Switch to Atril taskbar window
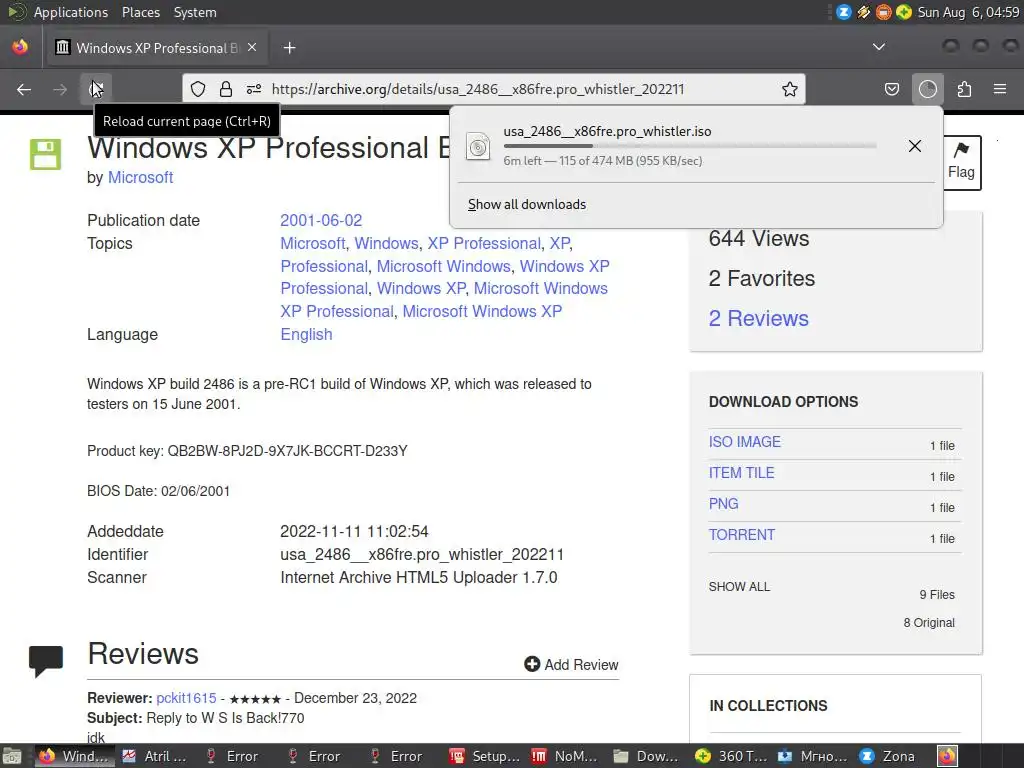The height and width of the screenshot is (768, 1024). [157, 756]
